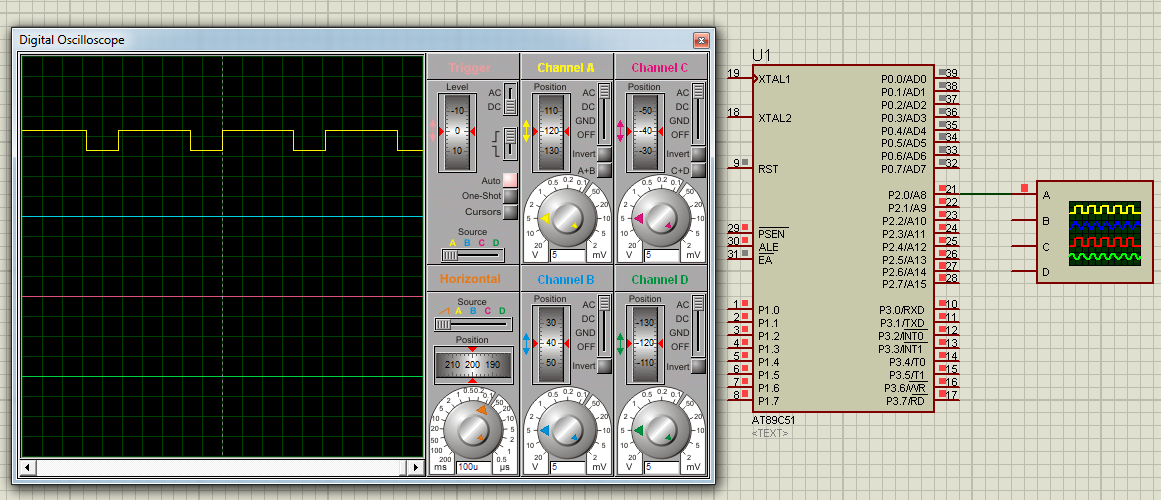
Task: Click the ALE pin label
Action: 768,247
